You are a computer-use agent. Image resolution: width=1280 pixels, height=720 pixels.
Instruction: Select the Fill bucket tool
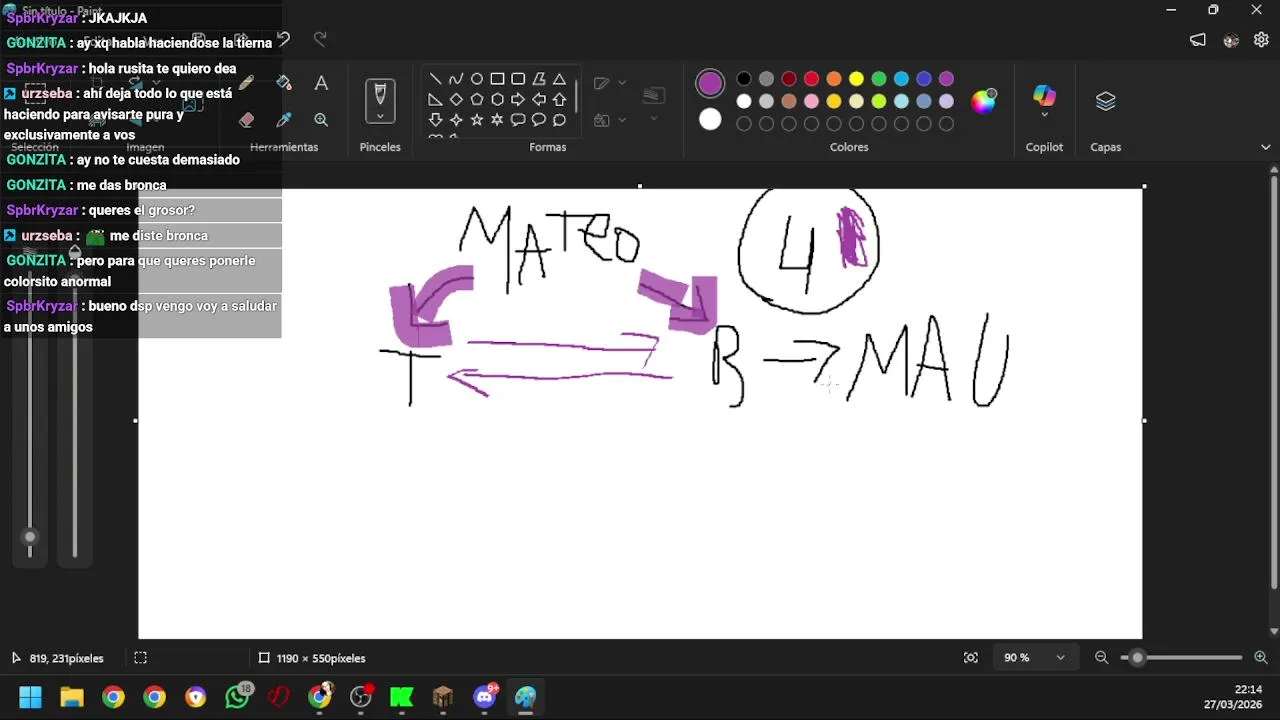(284, 83)
